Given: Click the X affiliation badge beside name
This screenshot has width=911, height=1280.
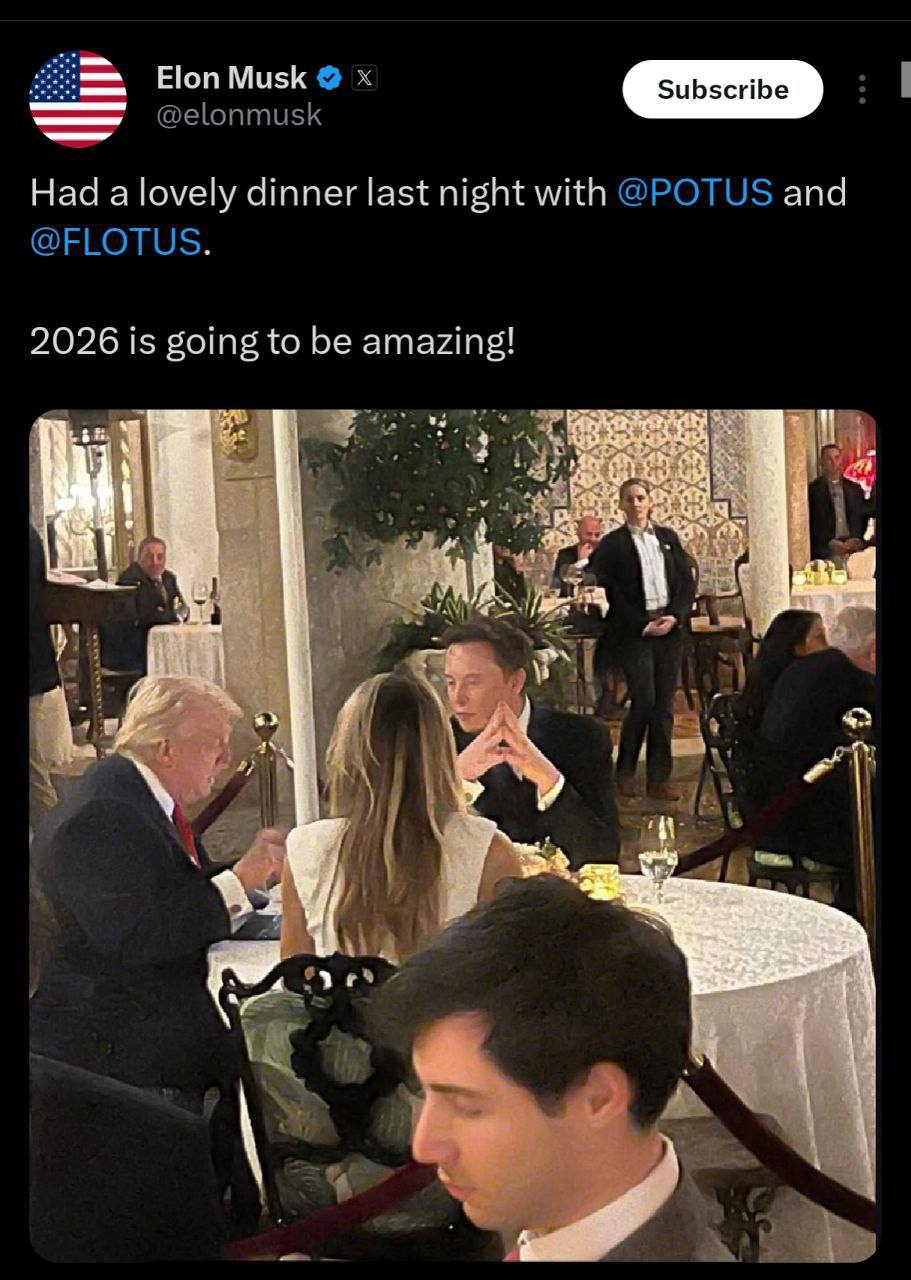Looking at the screenshot, I should [x=365, y=77].
